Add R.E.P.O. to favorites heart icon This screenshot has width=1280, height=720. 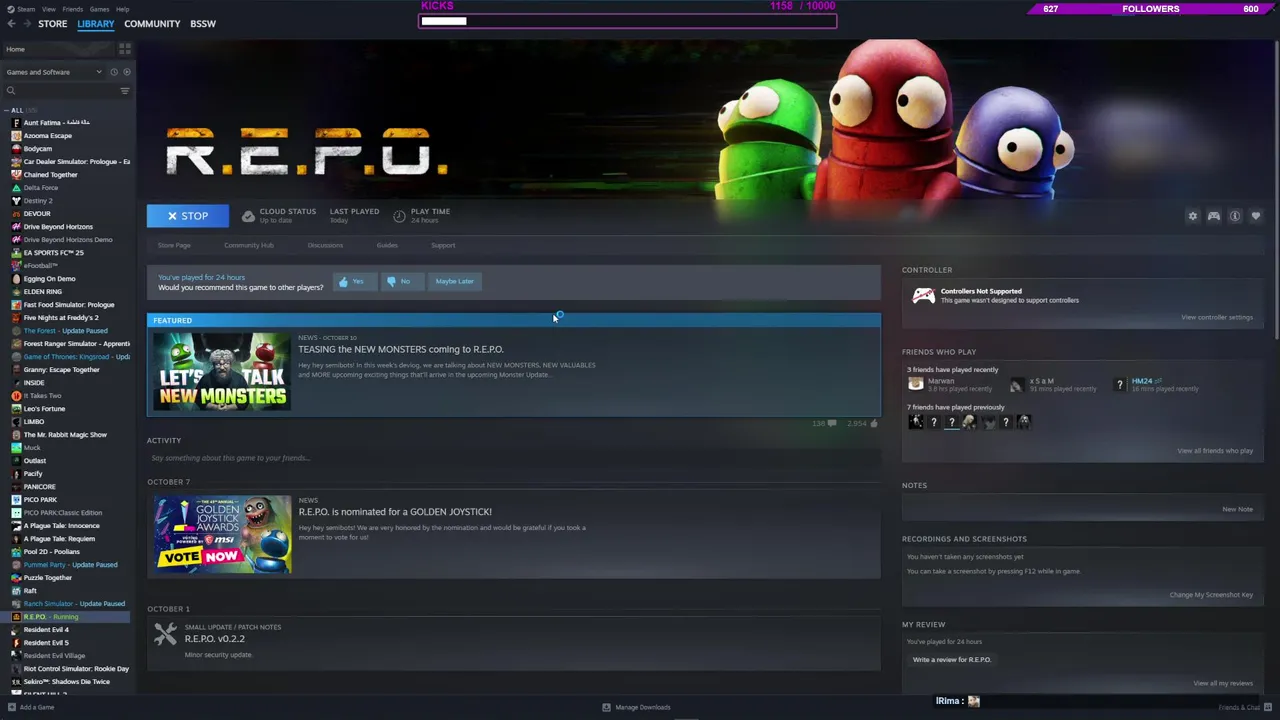(x=1256, y=216)
